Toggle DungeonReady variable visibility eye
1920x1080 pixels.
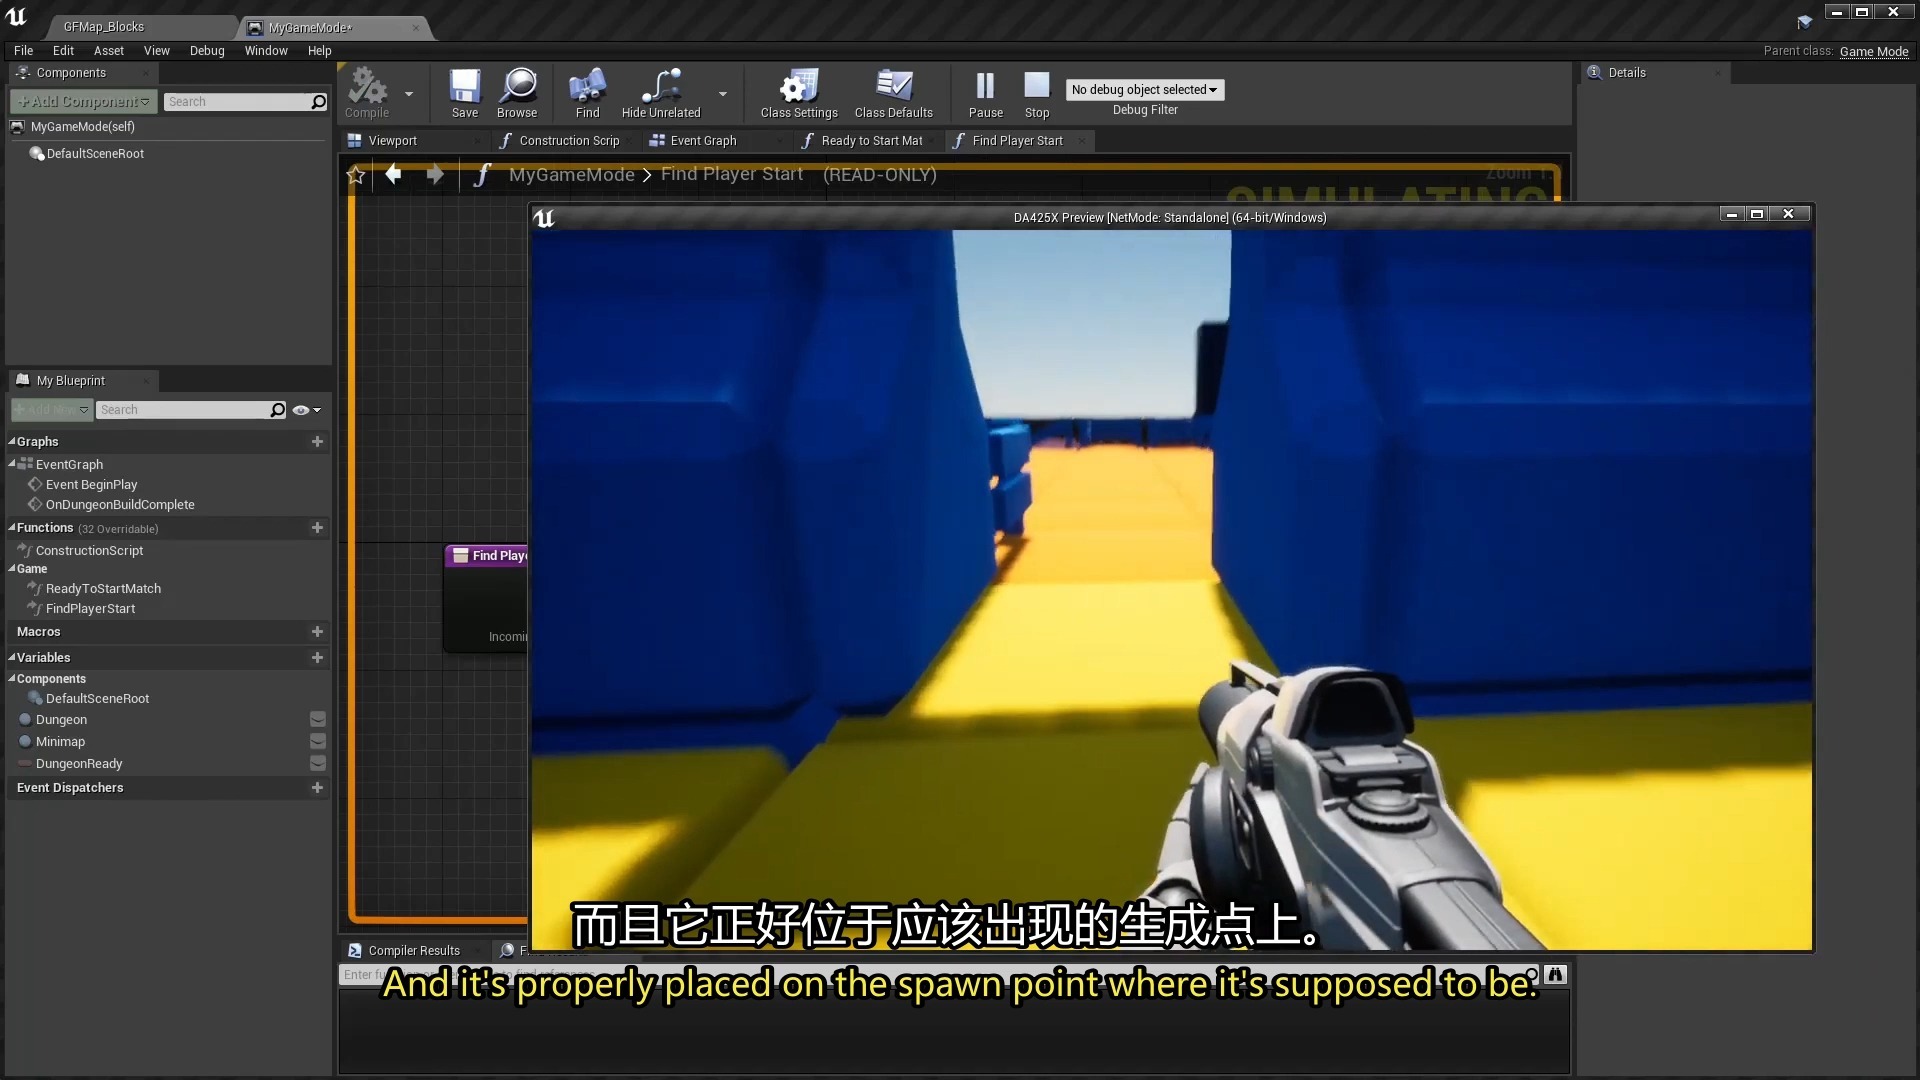[x=318, y=764]
